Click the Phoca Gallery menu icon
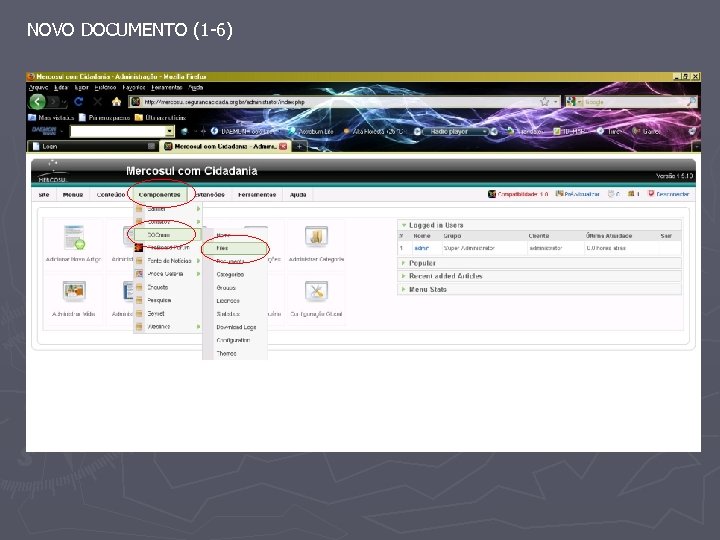The width and height of the screenshot is (720, 540). (x=139, y=274)
